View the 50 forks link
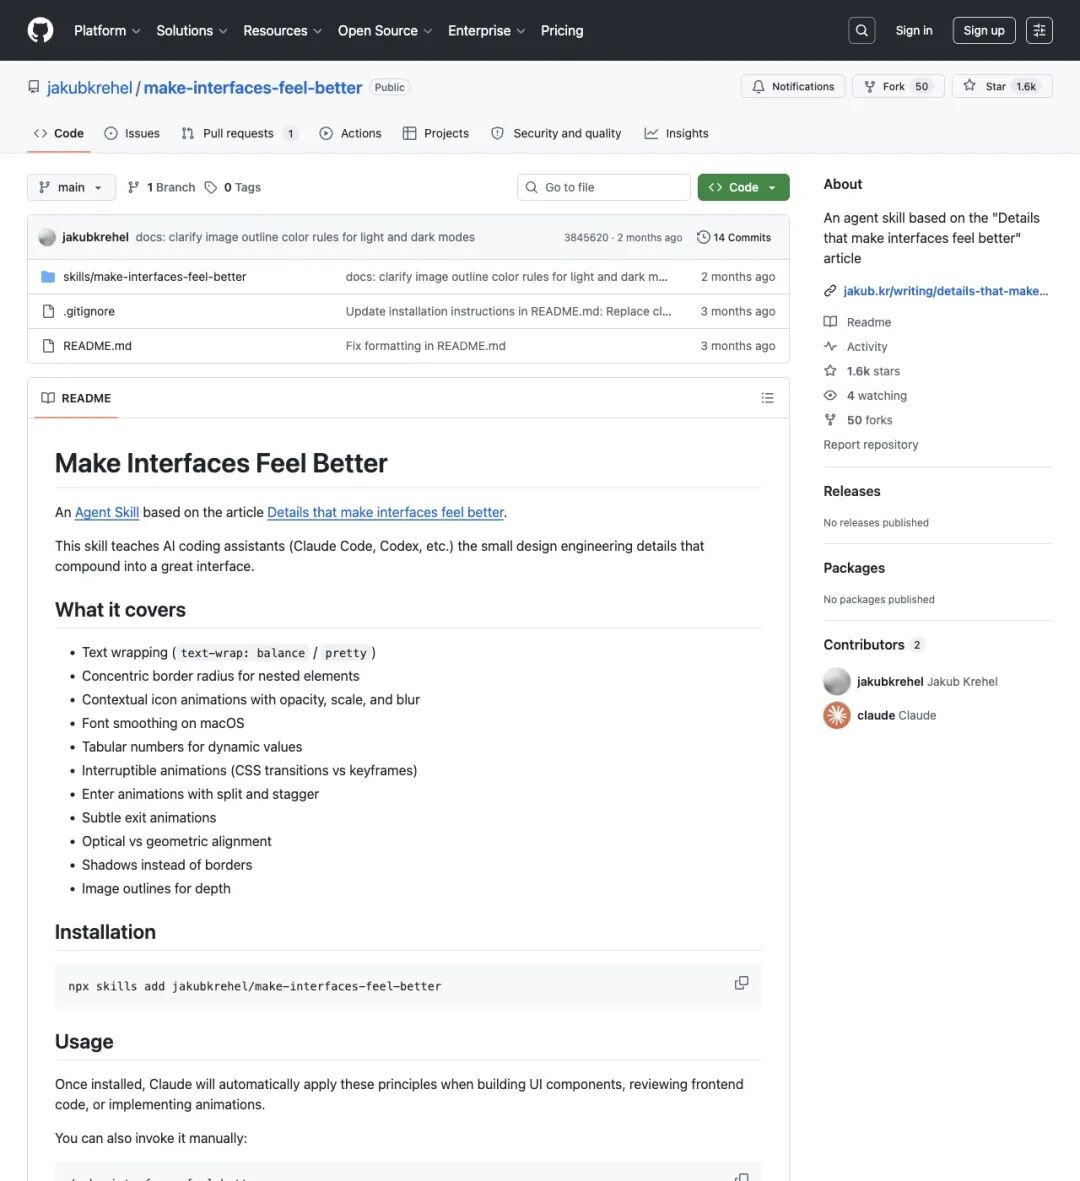This screenshot has width=1080, height=1181. (858, 420)
